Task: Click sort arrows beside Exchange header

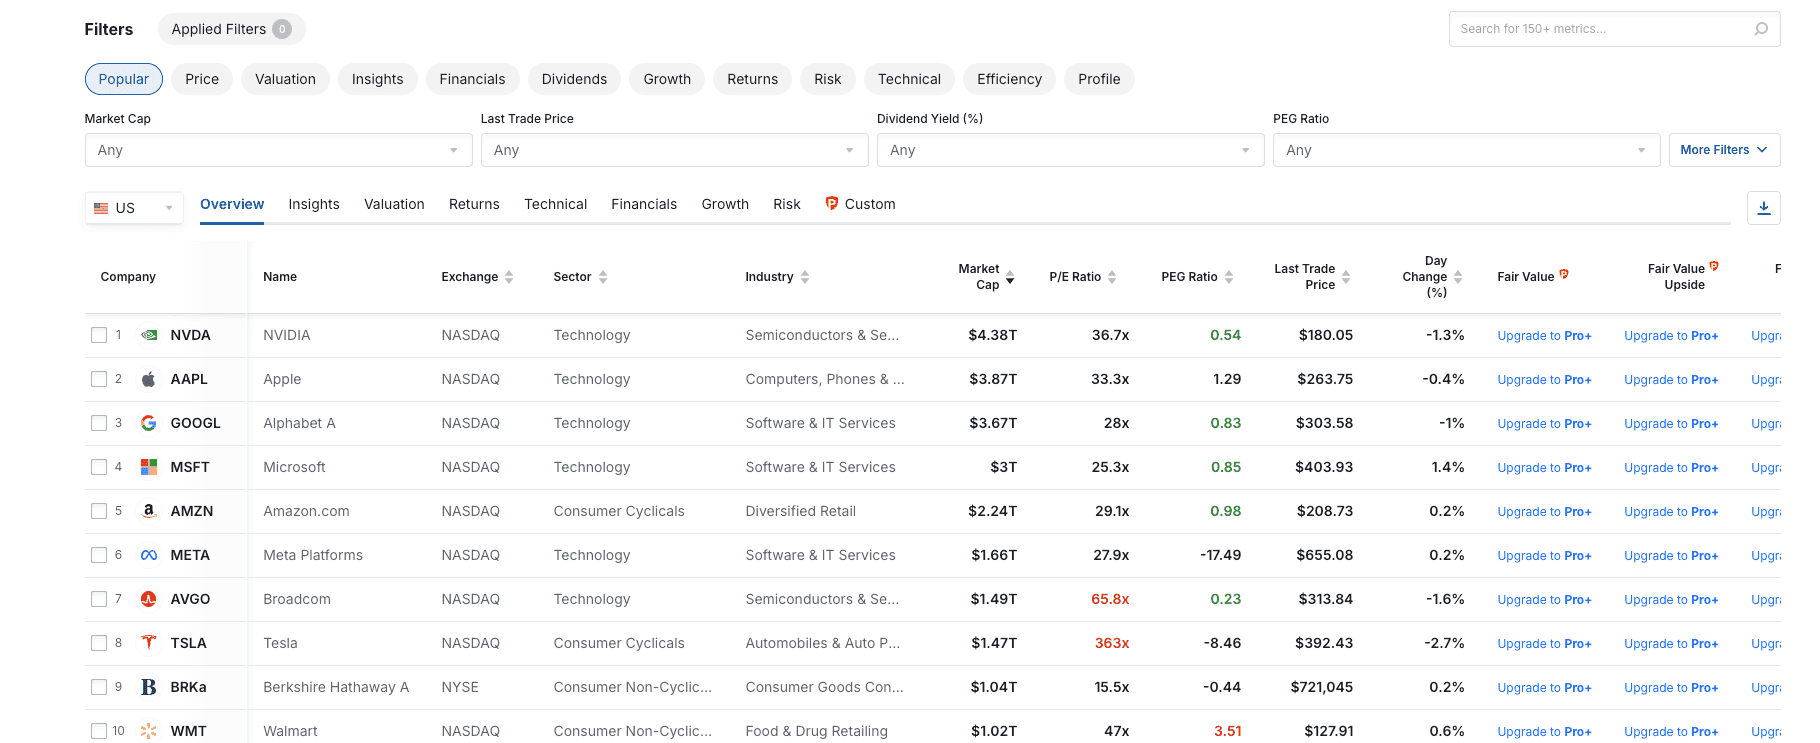Action: 509,277
